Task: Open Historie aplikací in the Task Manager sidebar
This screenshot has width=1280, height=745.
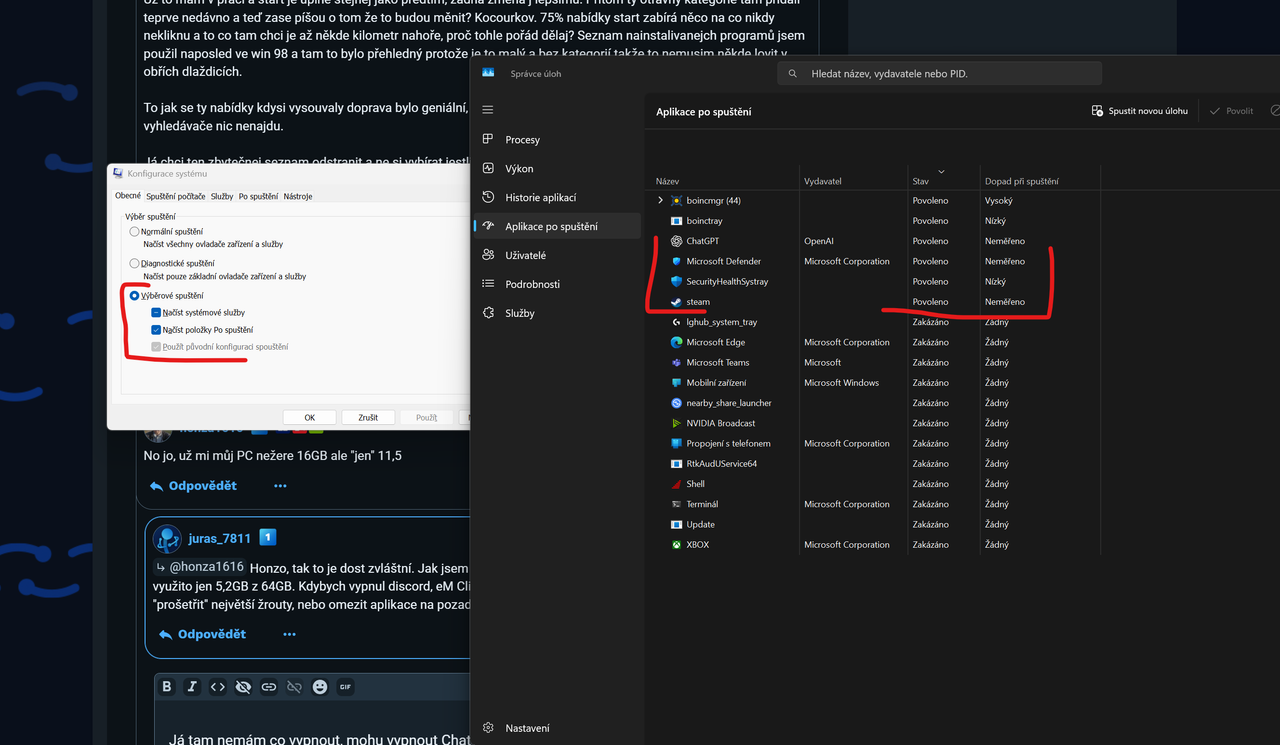Action: [x=556, y=198]
